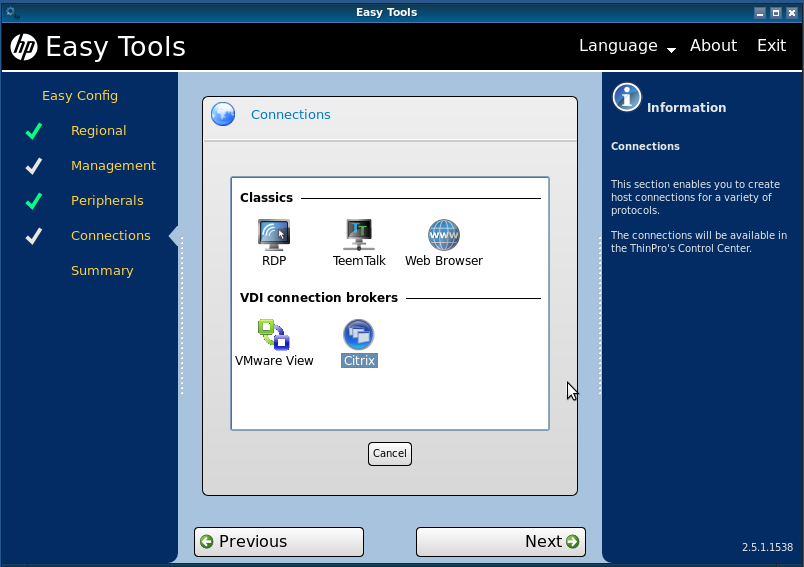Pick the Web Browser connection icon
804x567 pixels.
(x=444, y=234)
